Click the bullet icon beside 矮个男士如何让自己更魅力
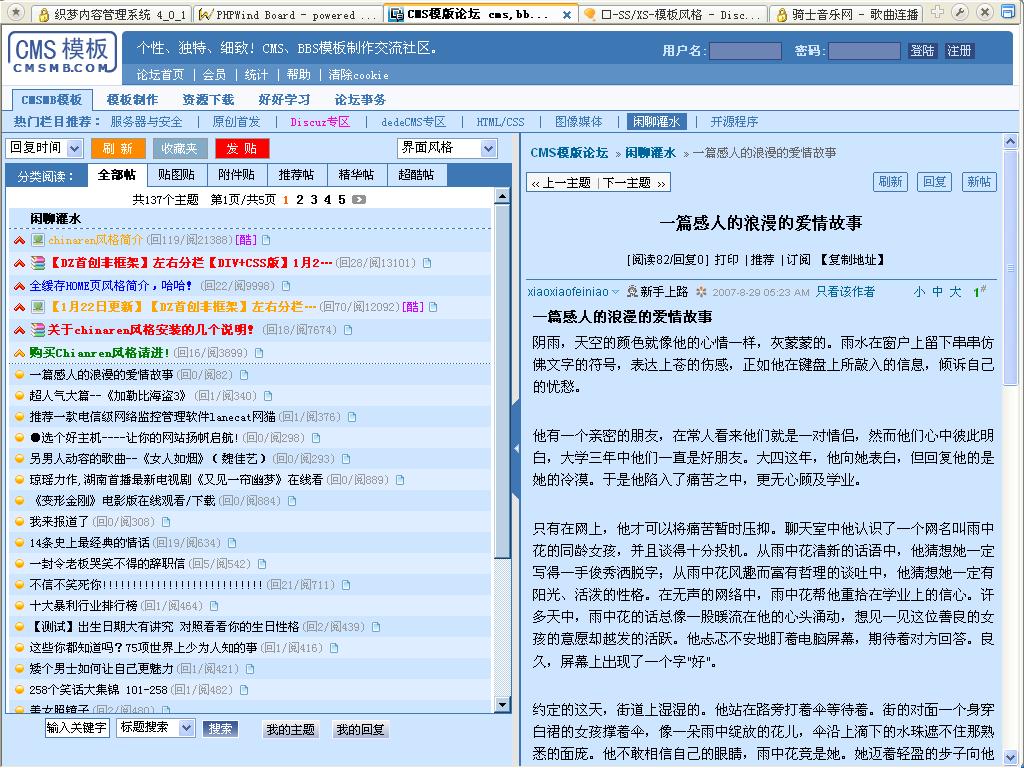Image resolution: width=1024 pixels, height=768 pixels. pos(20,669)
